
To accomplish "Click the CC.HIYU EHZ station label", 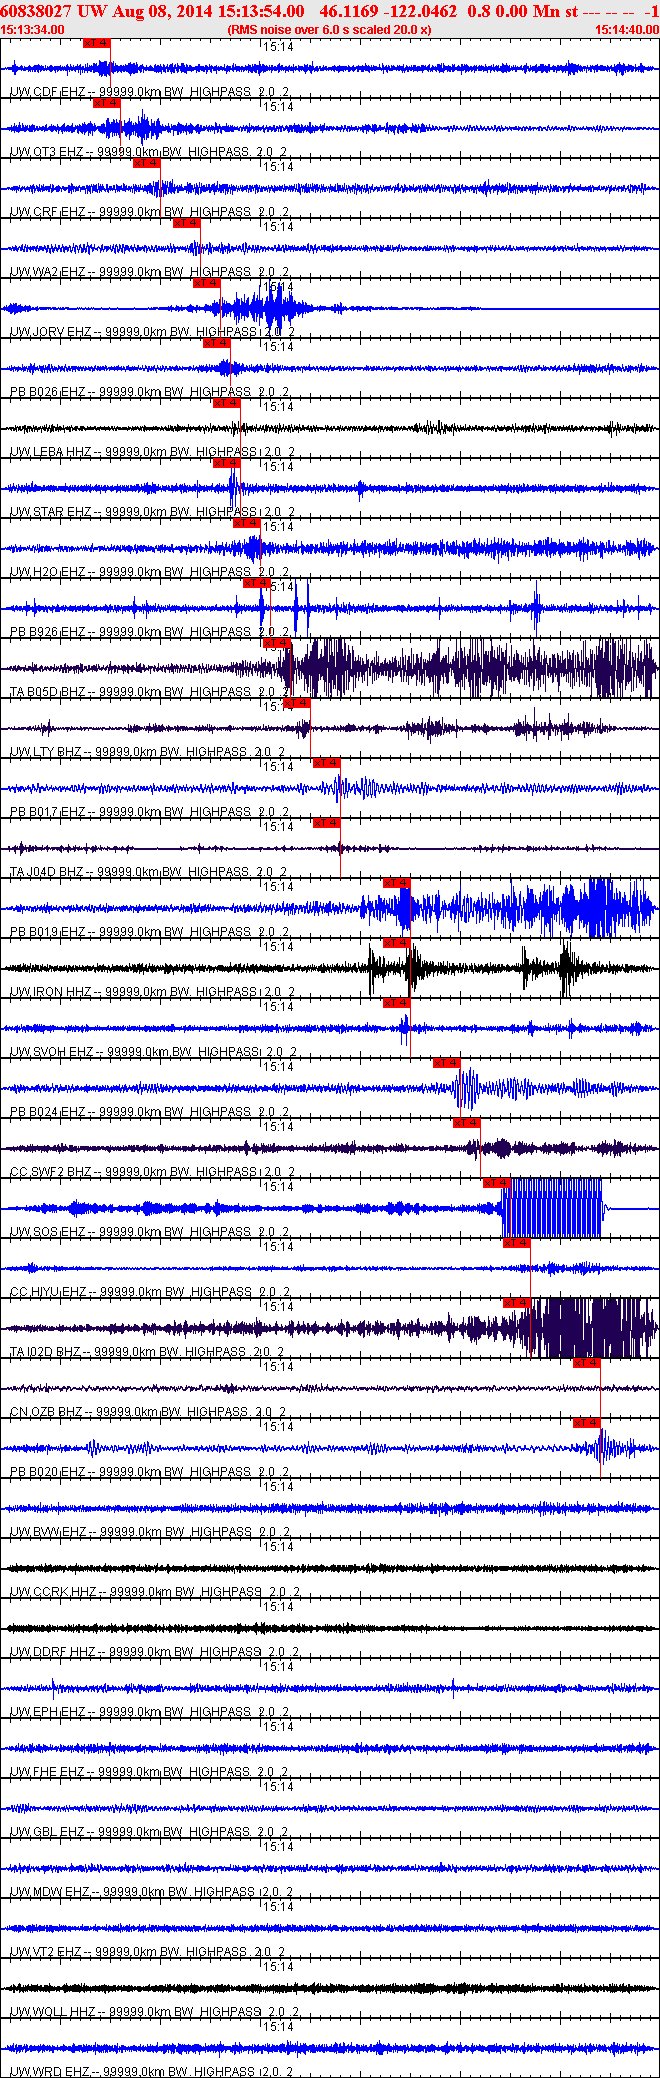I will coord(48,1292).
